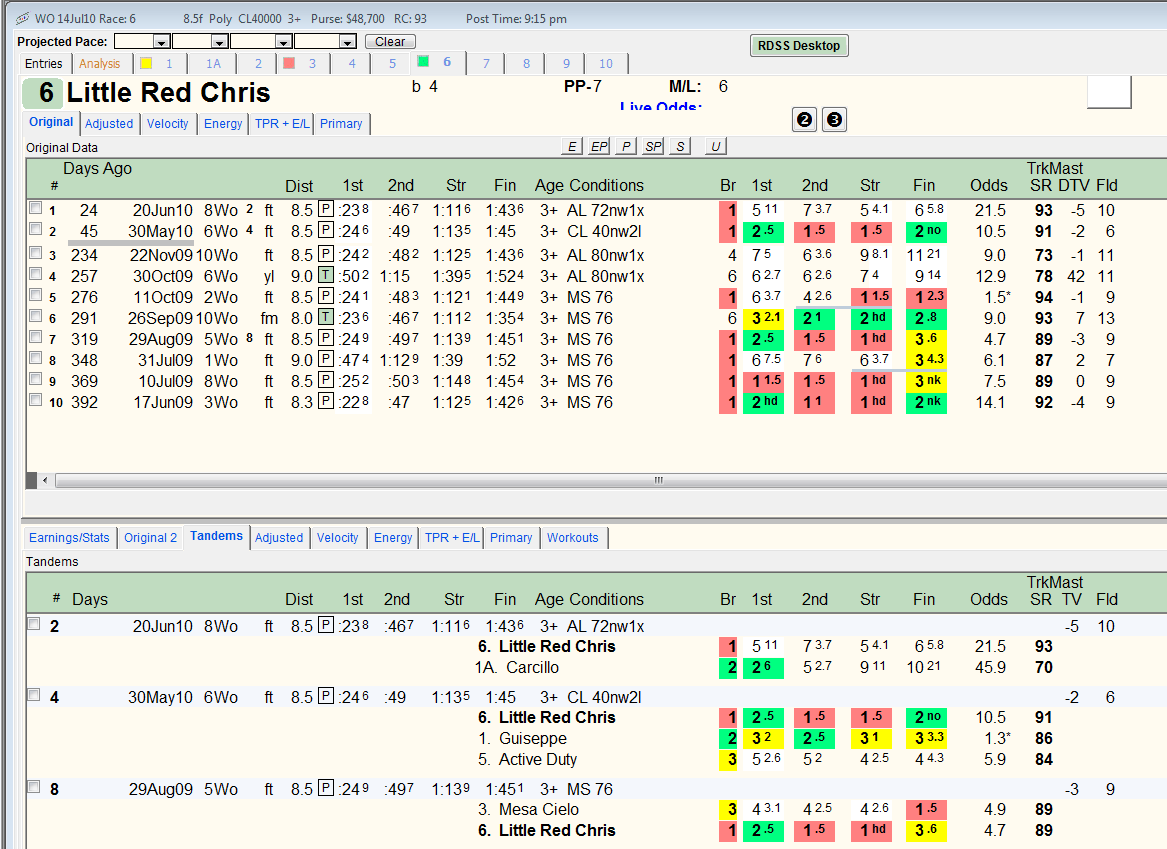
Task: Click the T turf icon on 26Sep09 row
Action: (x=325, y=318)
